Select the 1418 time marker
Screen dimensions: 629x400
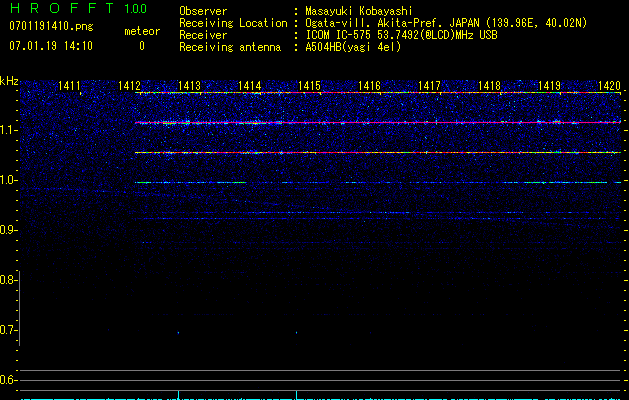point(489,87)
